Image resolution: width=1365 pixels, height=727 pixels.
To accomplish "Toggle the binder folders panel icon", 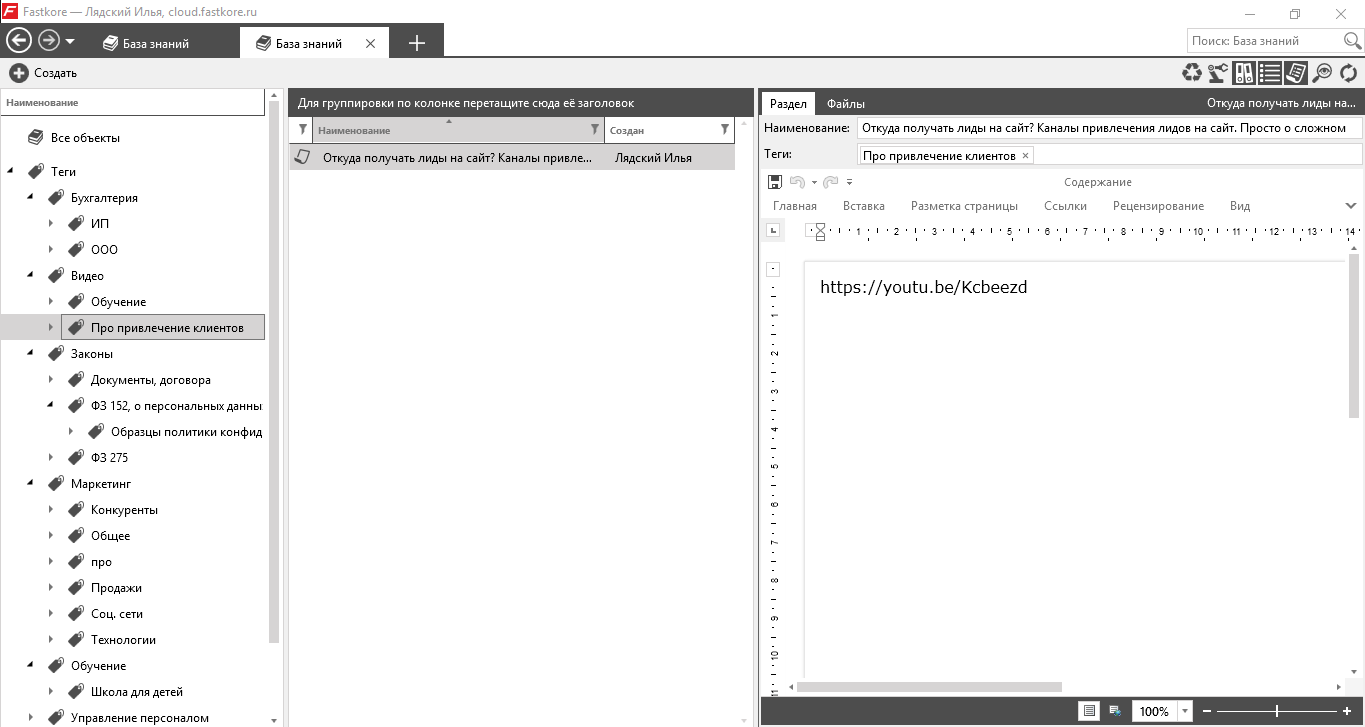I will 1244,72.
